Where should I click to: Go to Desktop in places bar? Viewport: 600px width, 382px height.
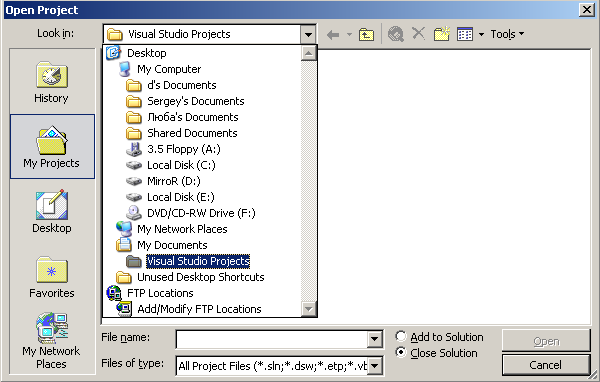[x=52, y=211]
